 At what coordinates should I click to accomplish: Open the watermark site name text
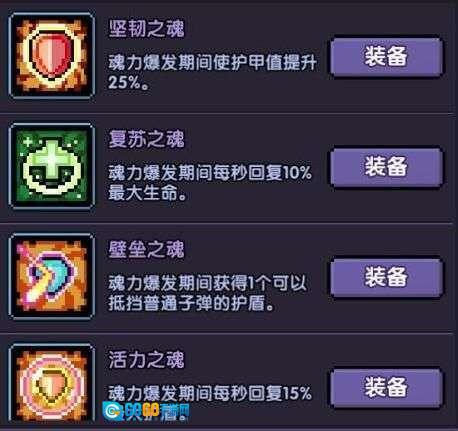click(157, 412)
